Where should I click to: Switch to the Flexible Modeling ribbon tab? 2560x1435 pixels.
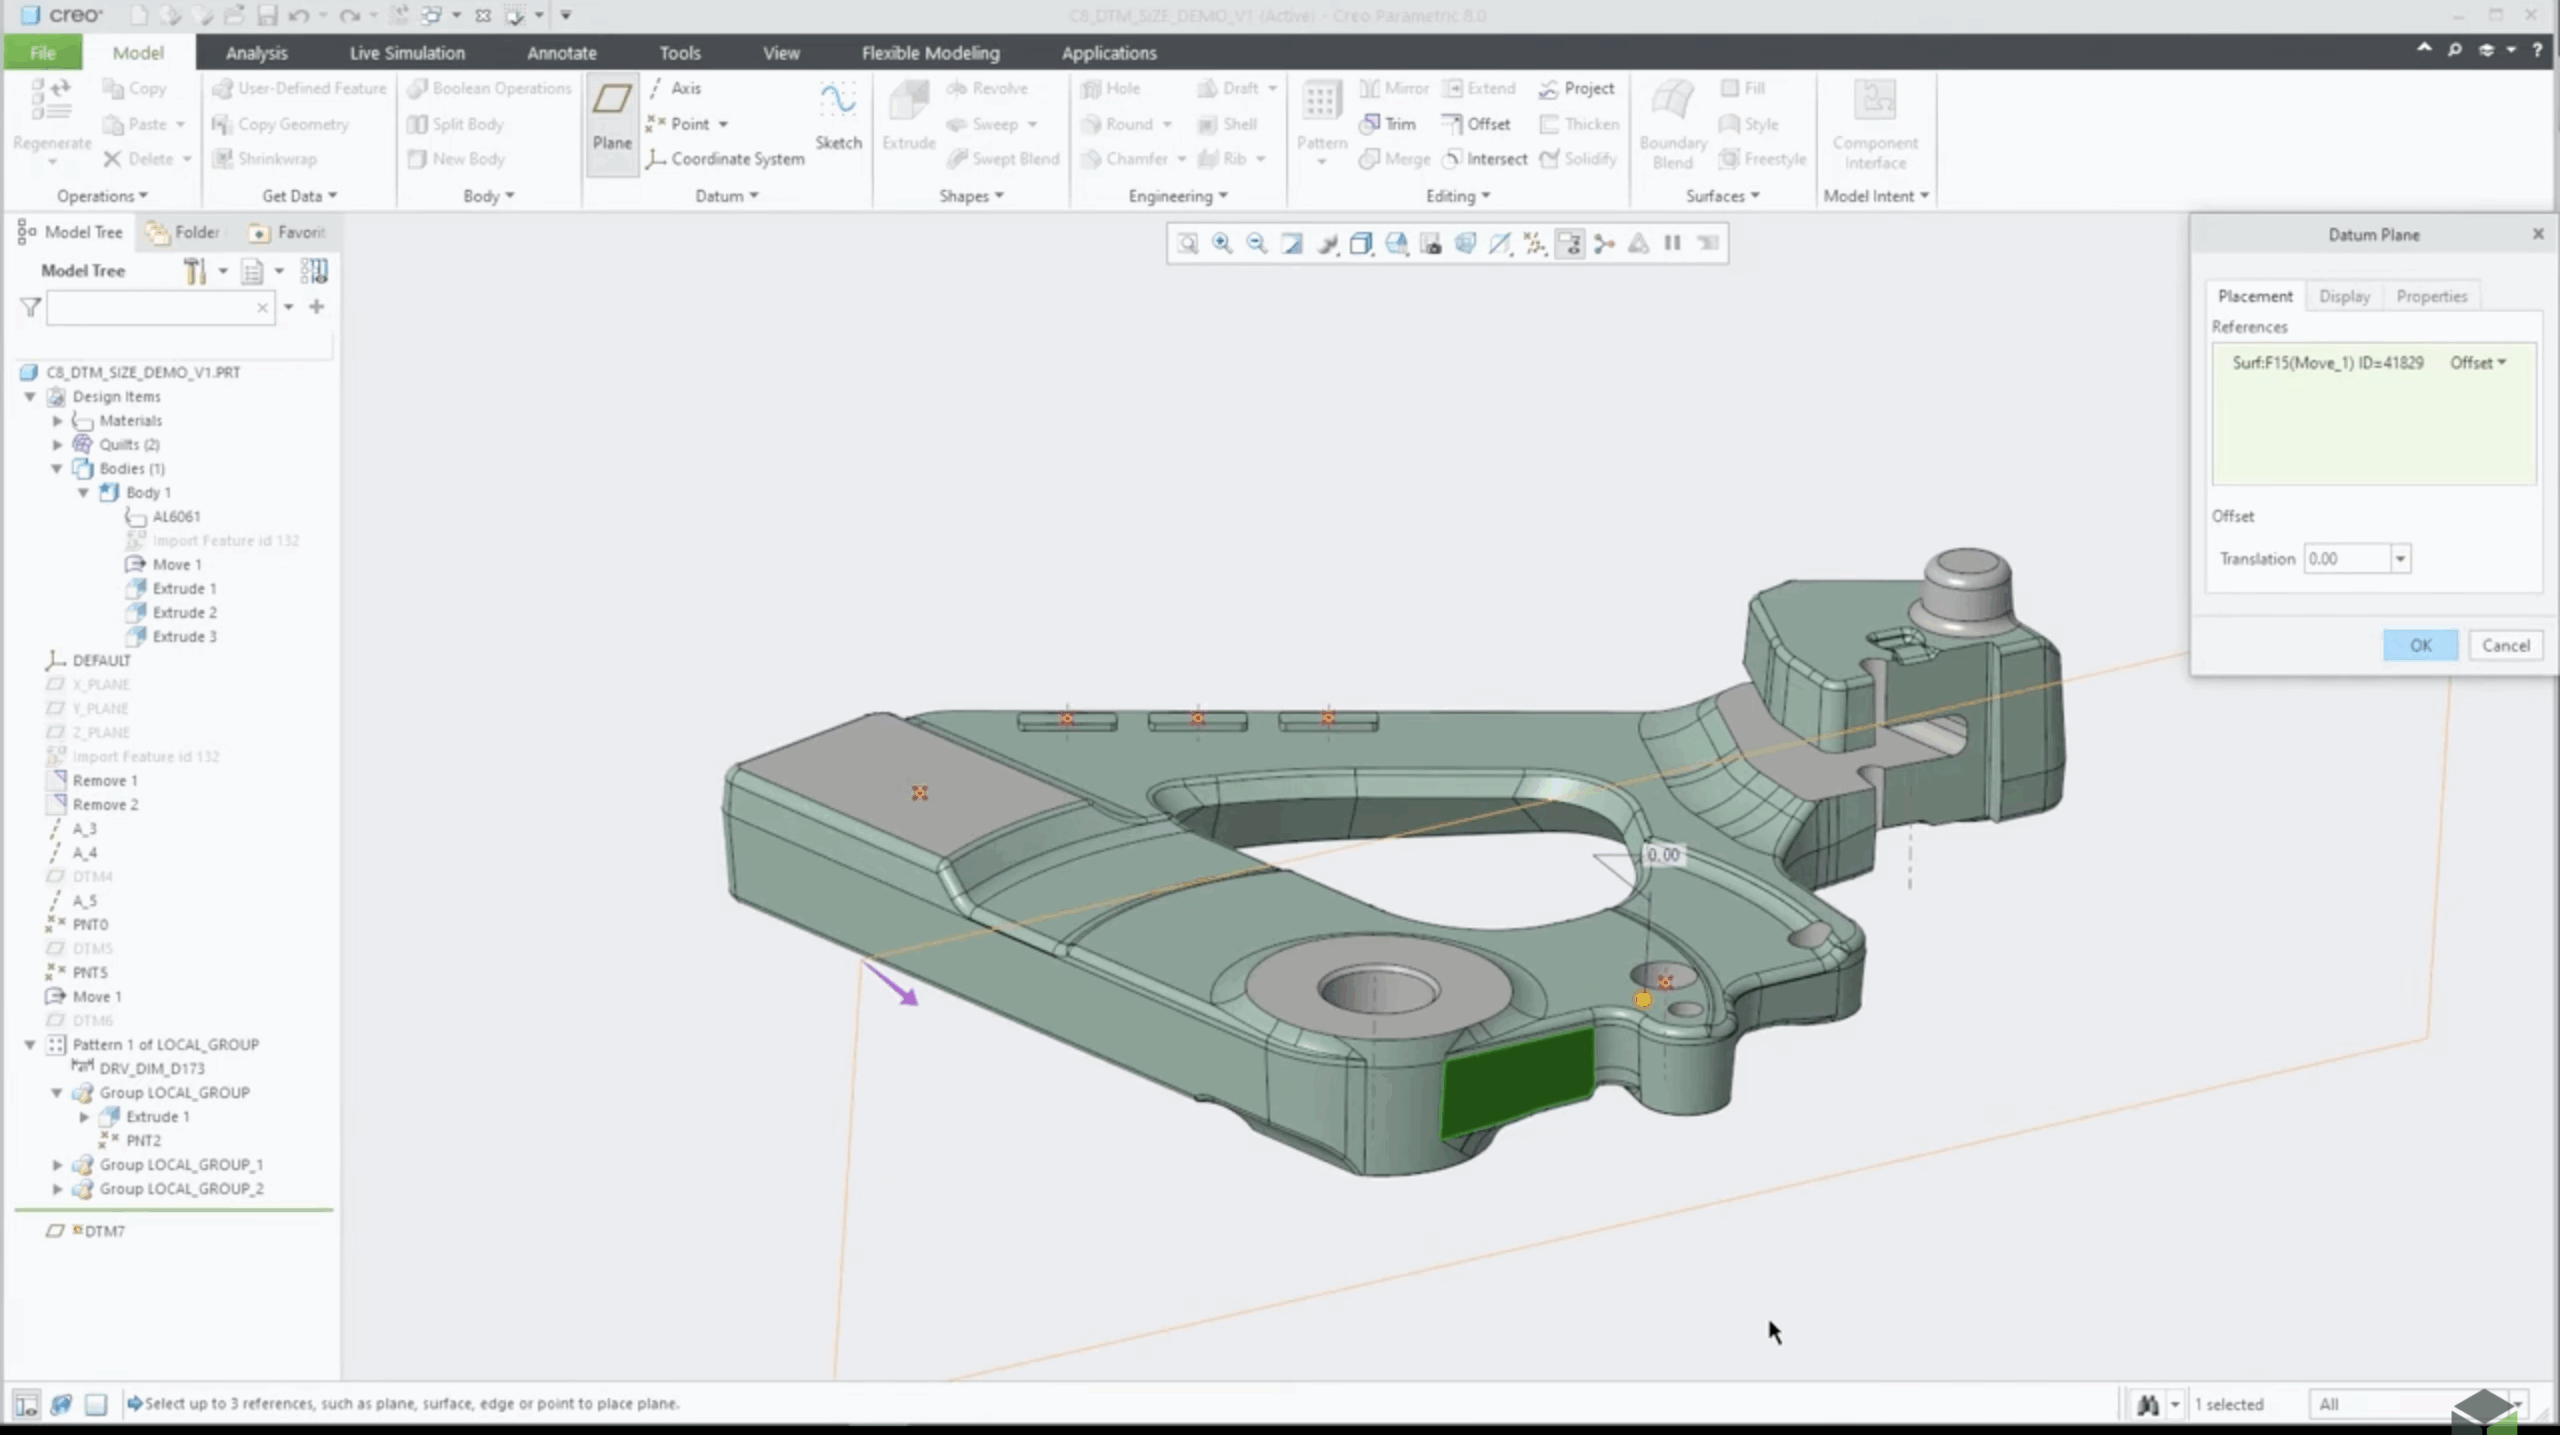click(930, 53)
